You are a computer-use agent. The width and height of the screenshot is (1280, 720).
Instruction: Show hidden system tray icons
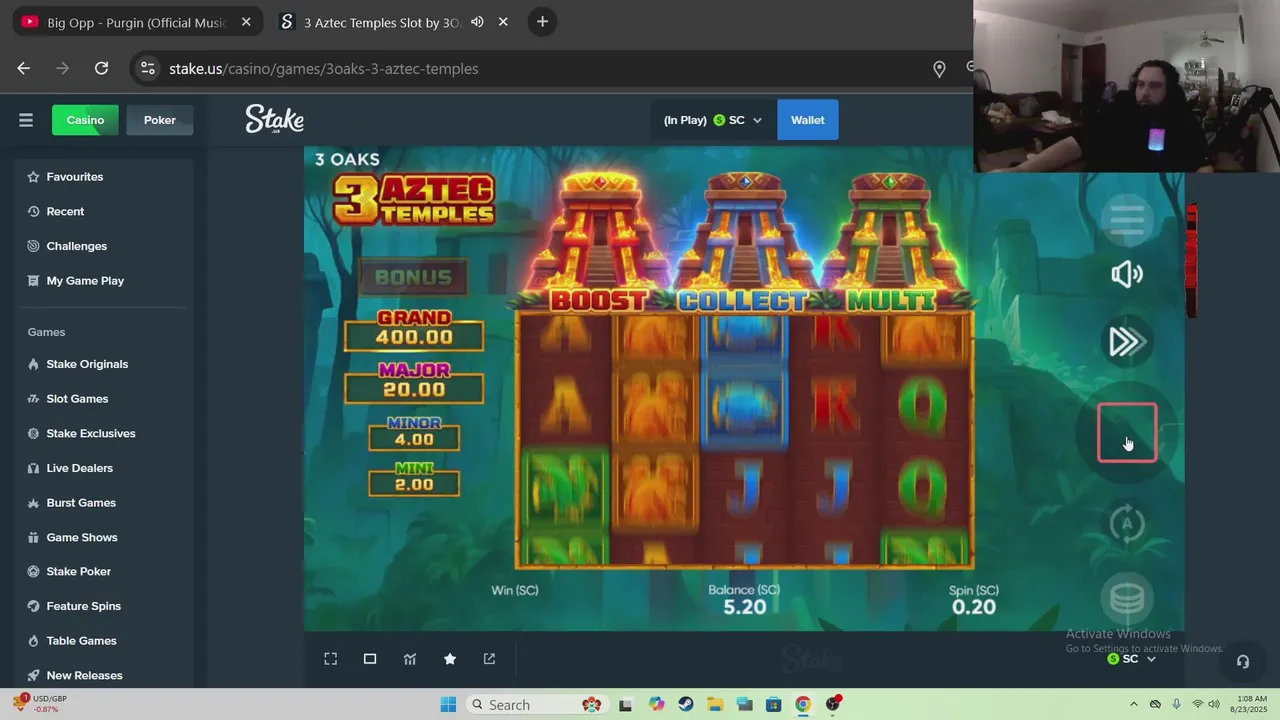[1132, 704]
